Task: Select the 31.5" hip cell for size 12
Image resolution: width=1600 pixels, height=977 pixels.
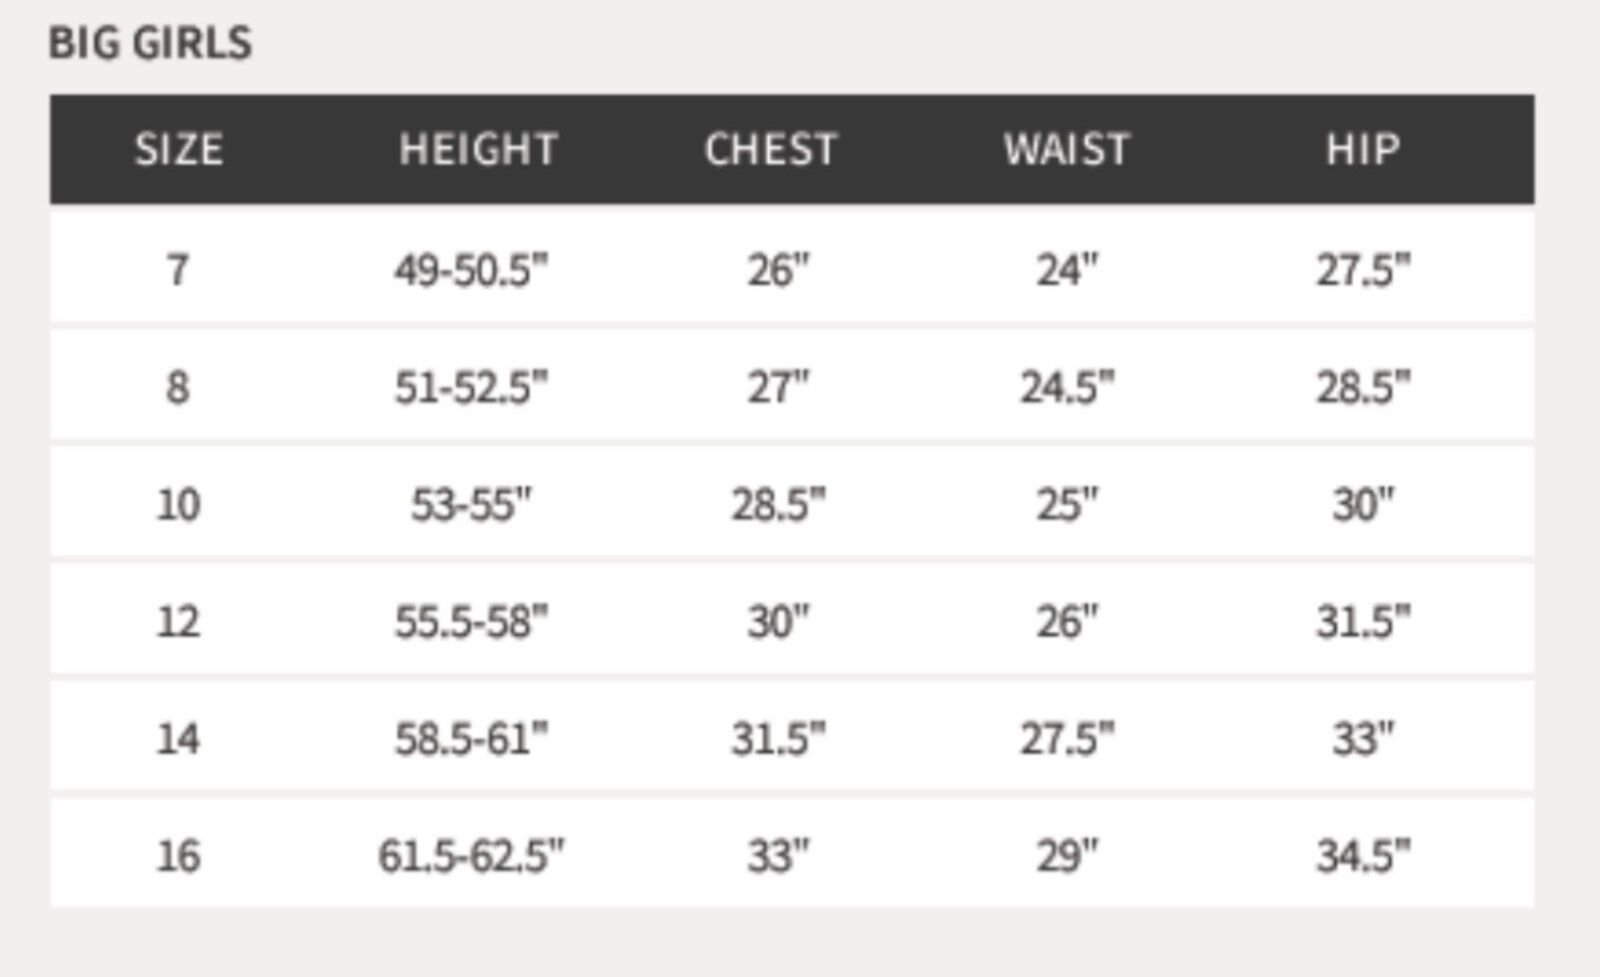Action: click(x=1363, y=621)
